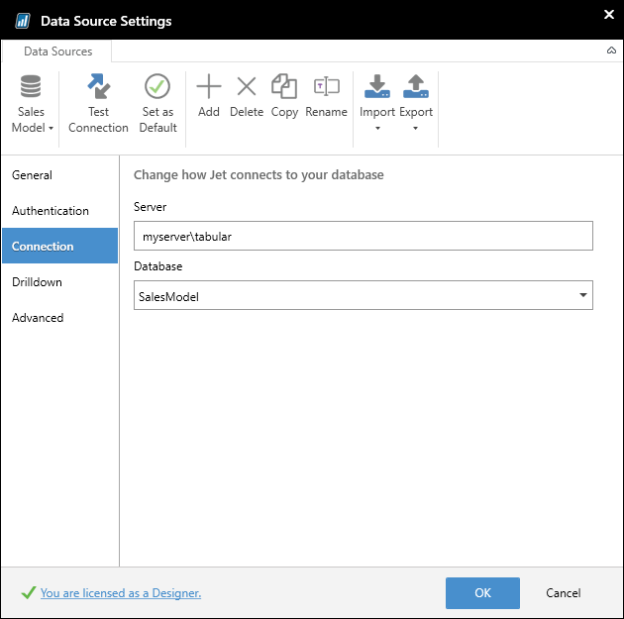This screenshot has height=619, width=624.
Task: Go to the Drilldown settings page
Action: point(60,282)
